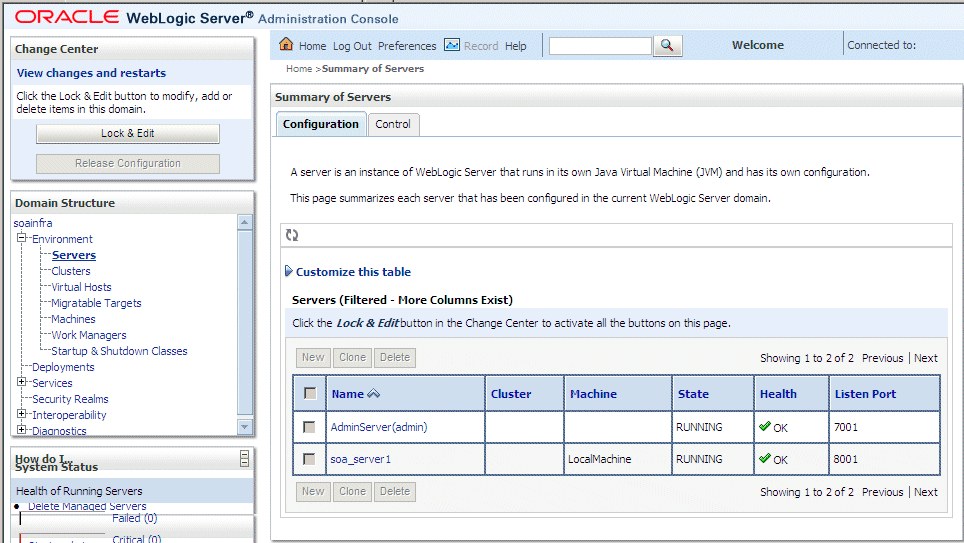Select Clusters in the Domain Structure tree
The width and height of the screenshot is (964, 543).
(71, 271)
